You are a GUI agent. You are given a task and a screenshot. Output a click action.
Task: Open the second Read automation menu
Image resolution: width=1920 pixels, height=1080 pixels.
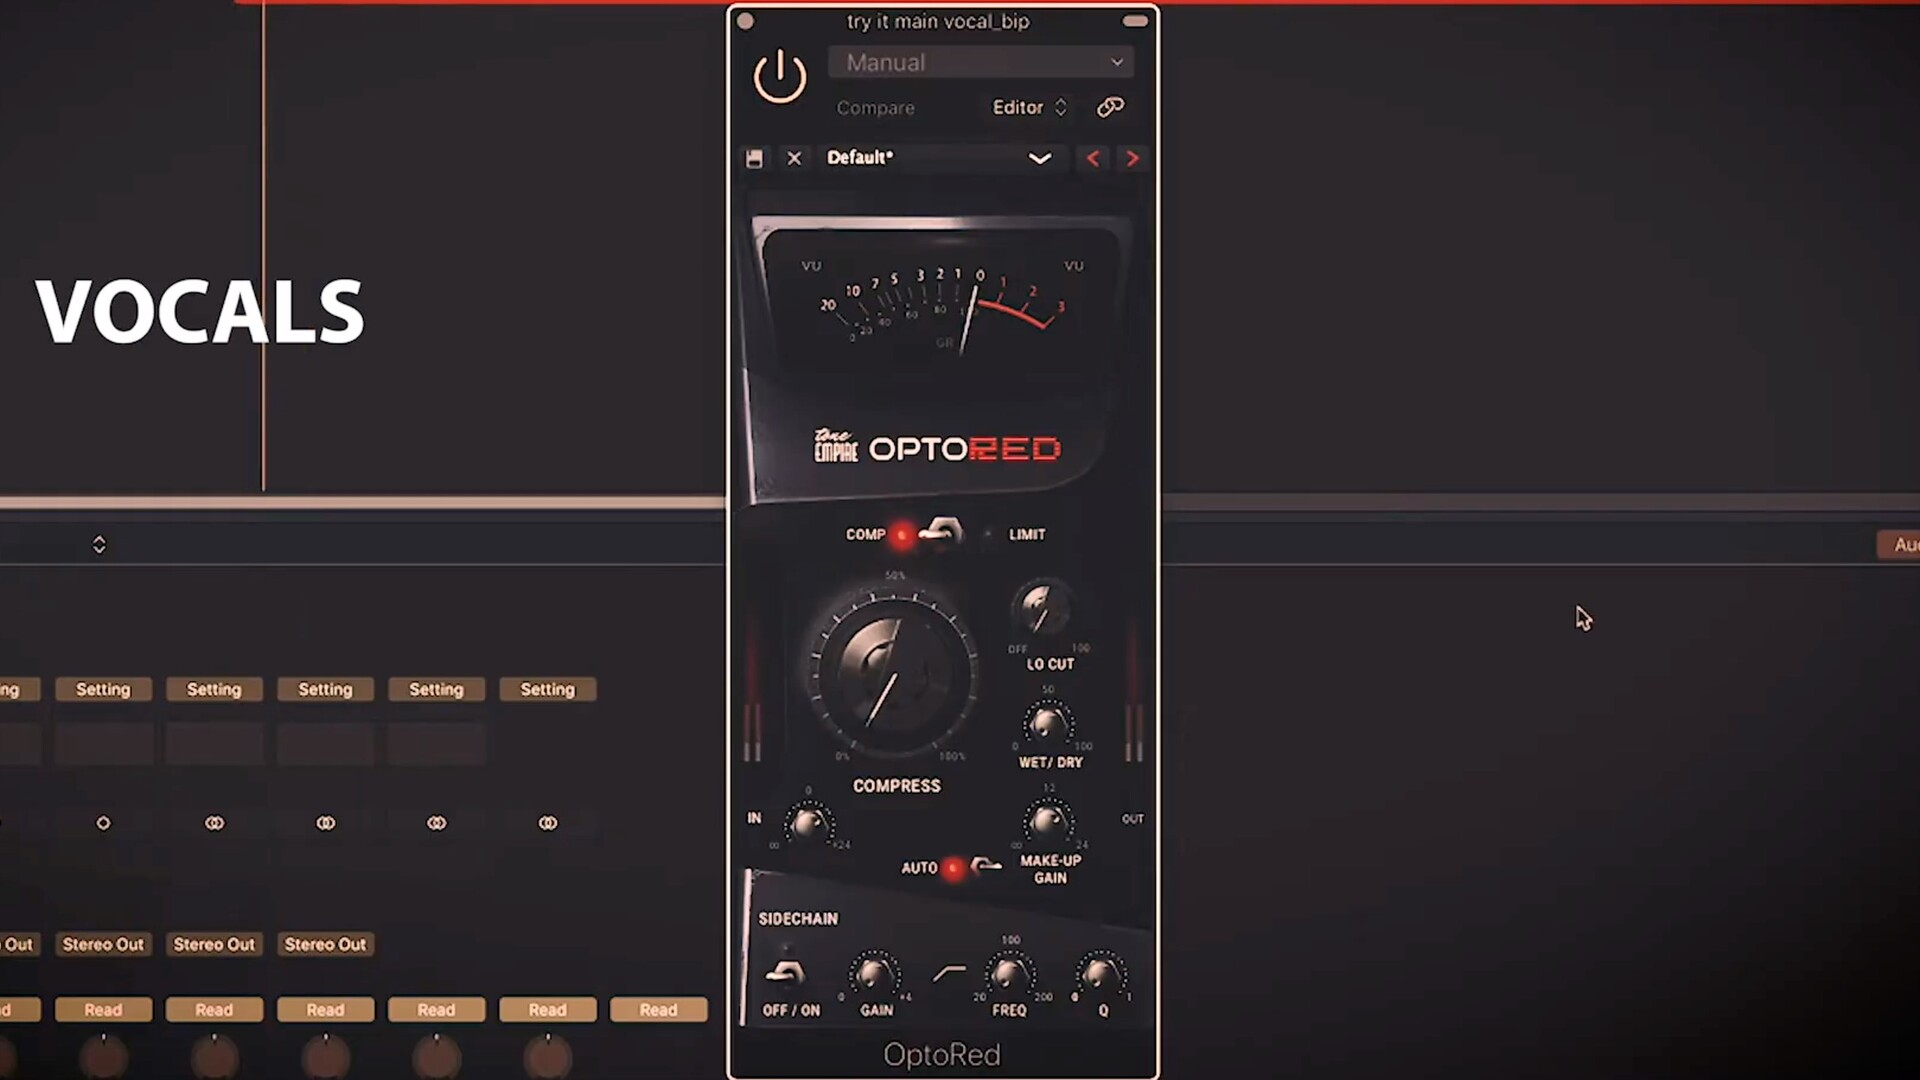214,1010
